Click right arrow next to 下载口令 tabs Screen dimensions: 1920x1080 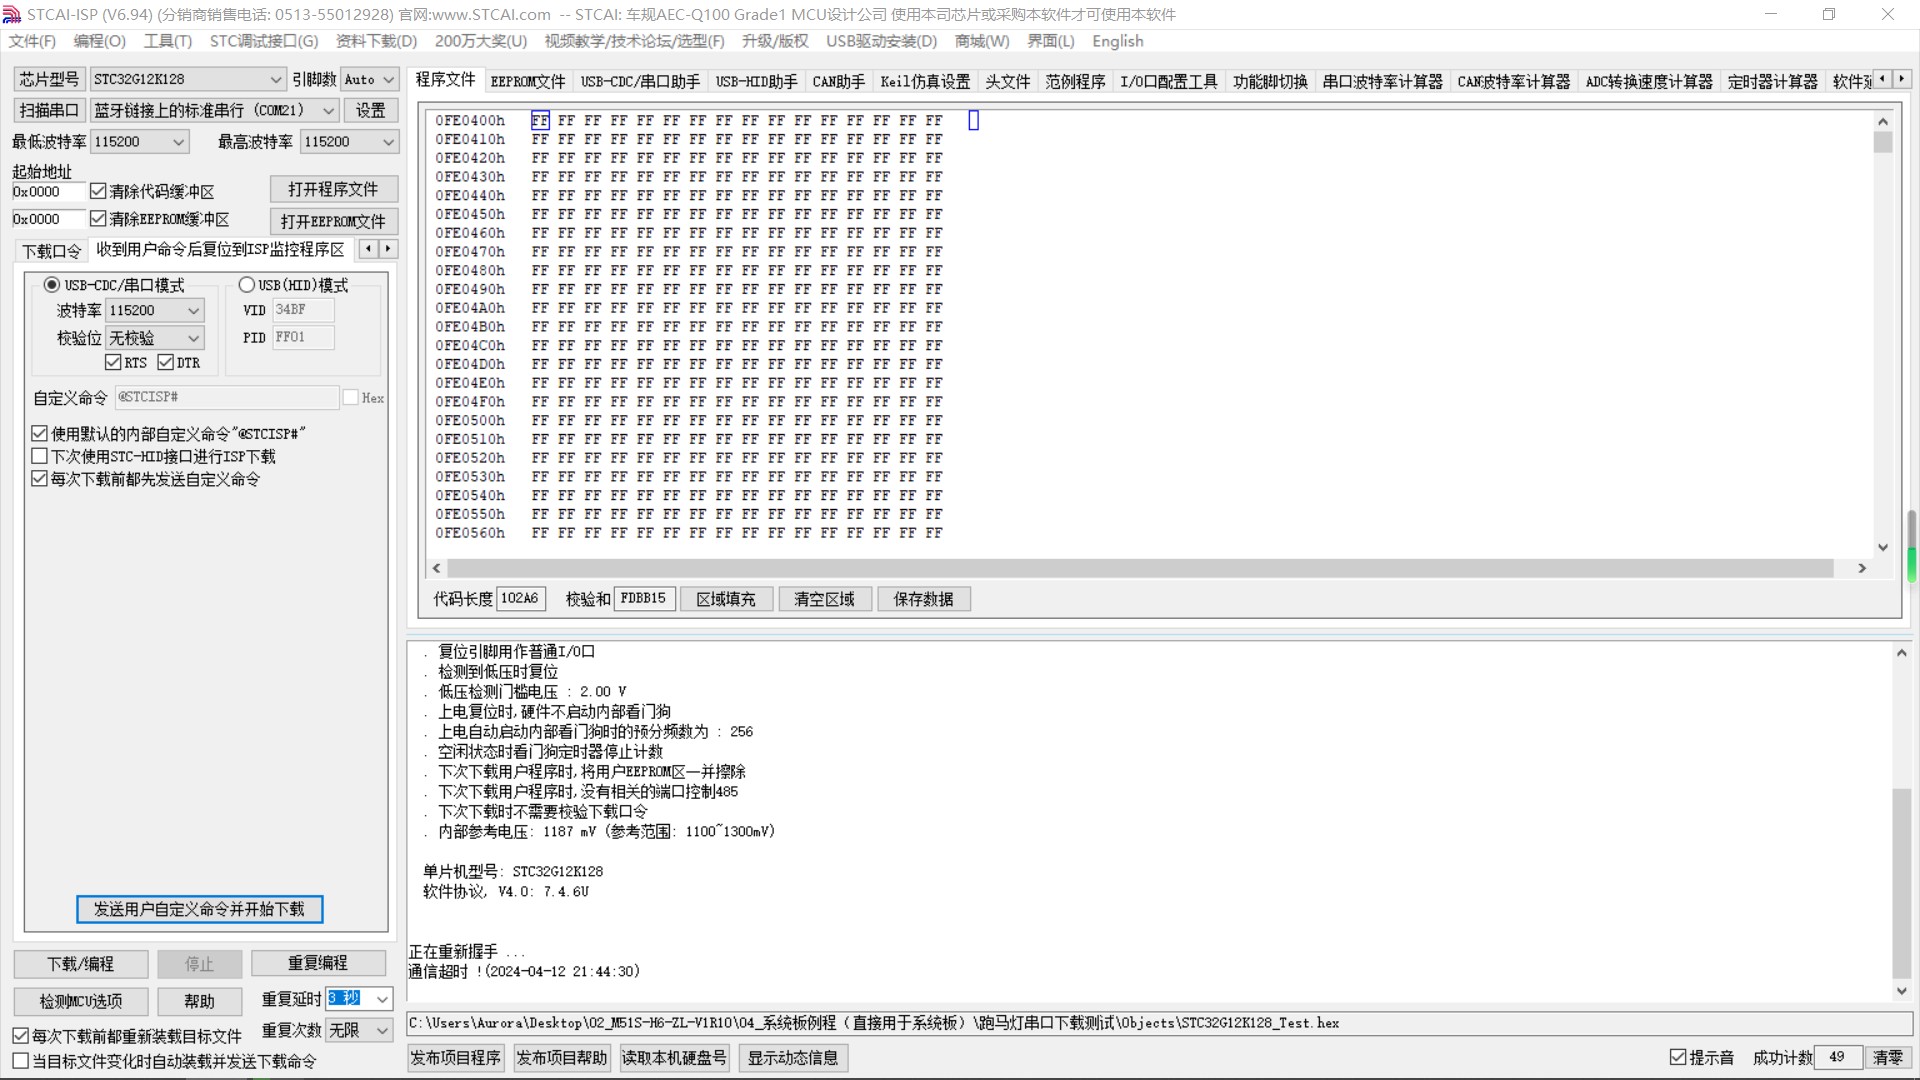coord(388,248)
